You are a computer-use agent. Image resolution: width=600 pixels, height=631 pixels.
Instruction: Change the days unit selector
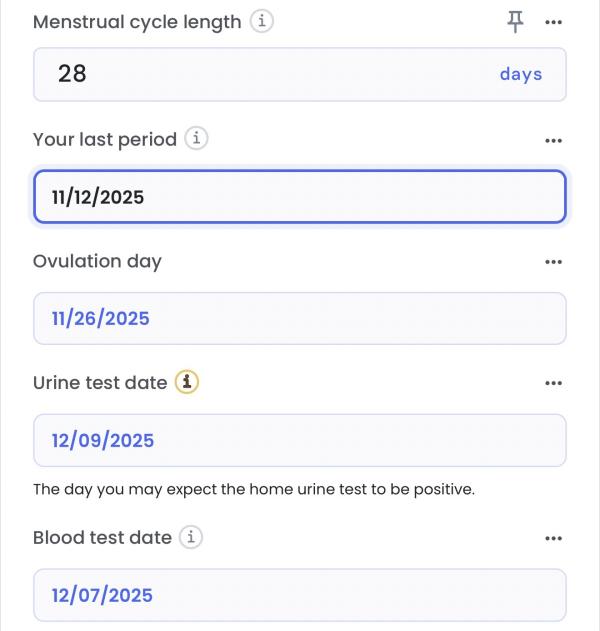click(x=520, y=74)
